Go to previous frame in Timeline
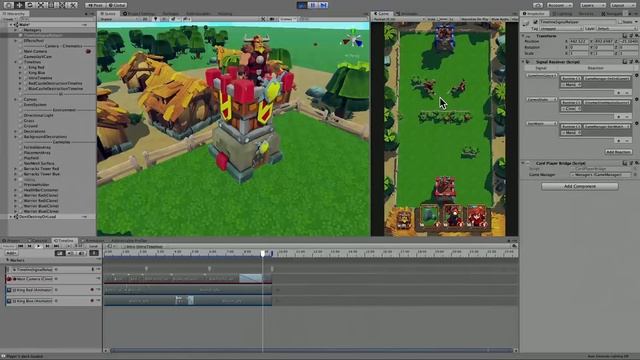Image resolution: width=640 pixels, height=360 pixels. pyautogui.click(x=29, y=246)
